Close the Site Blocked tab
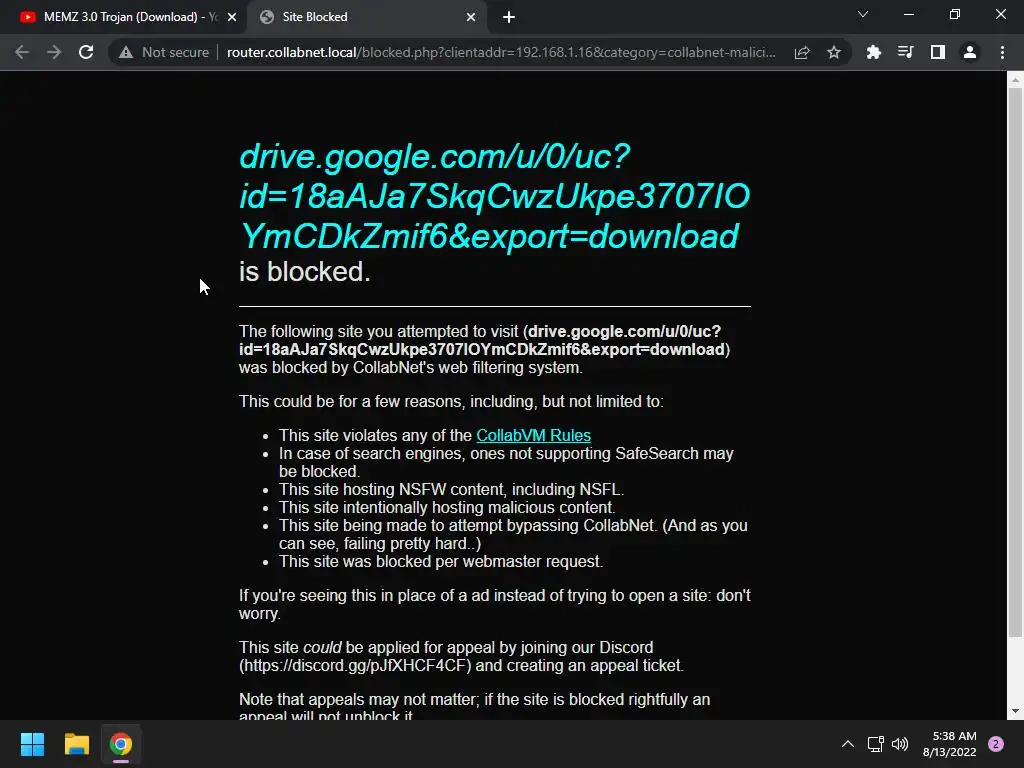This screenshot has height=768, width=1024. [471, 17]
